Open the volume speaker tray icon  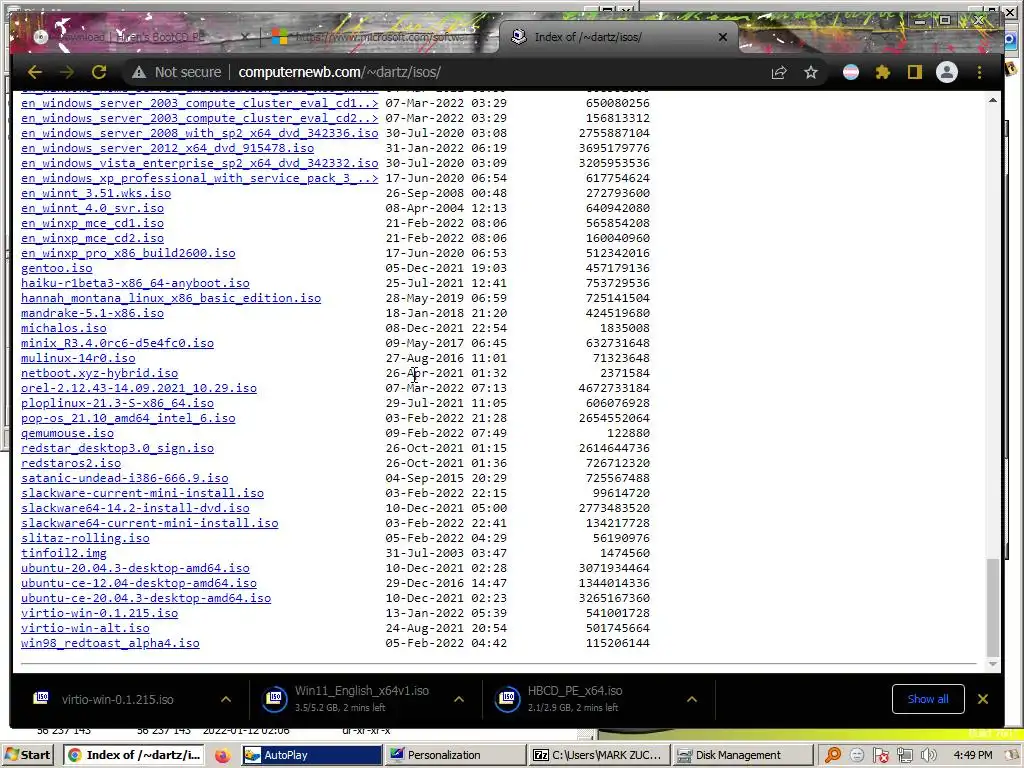point(929,755)
